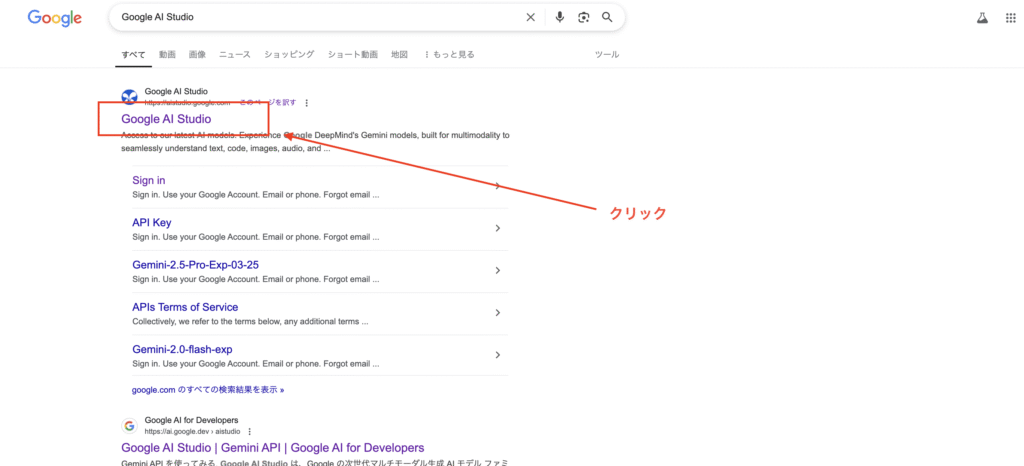Switch to the ニュース tab
The width and height of the screenshot is (1024, 466).
(234, 55)
